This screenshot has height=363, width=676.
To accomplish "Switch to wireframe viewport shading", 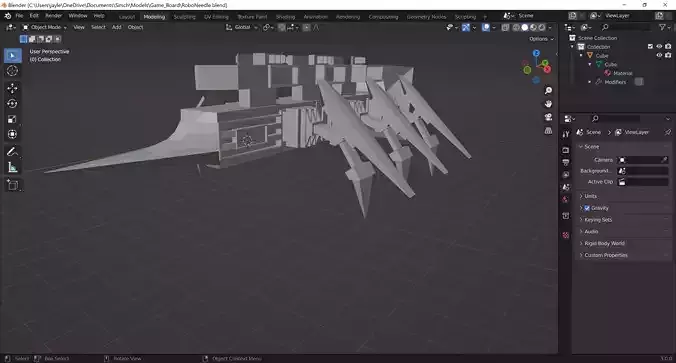I will coord(516,28).
